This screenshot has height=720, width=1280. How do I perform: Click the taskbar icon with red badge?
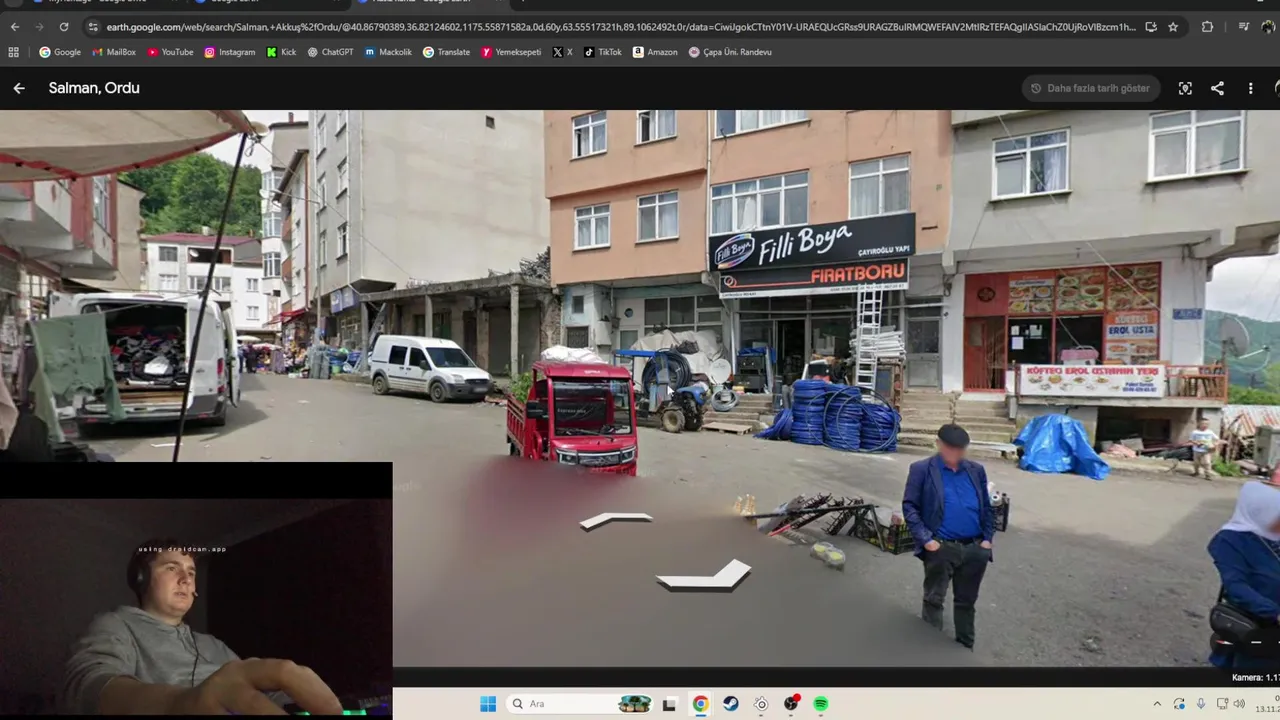click(791, 704)
